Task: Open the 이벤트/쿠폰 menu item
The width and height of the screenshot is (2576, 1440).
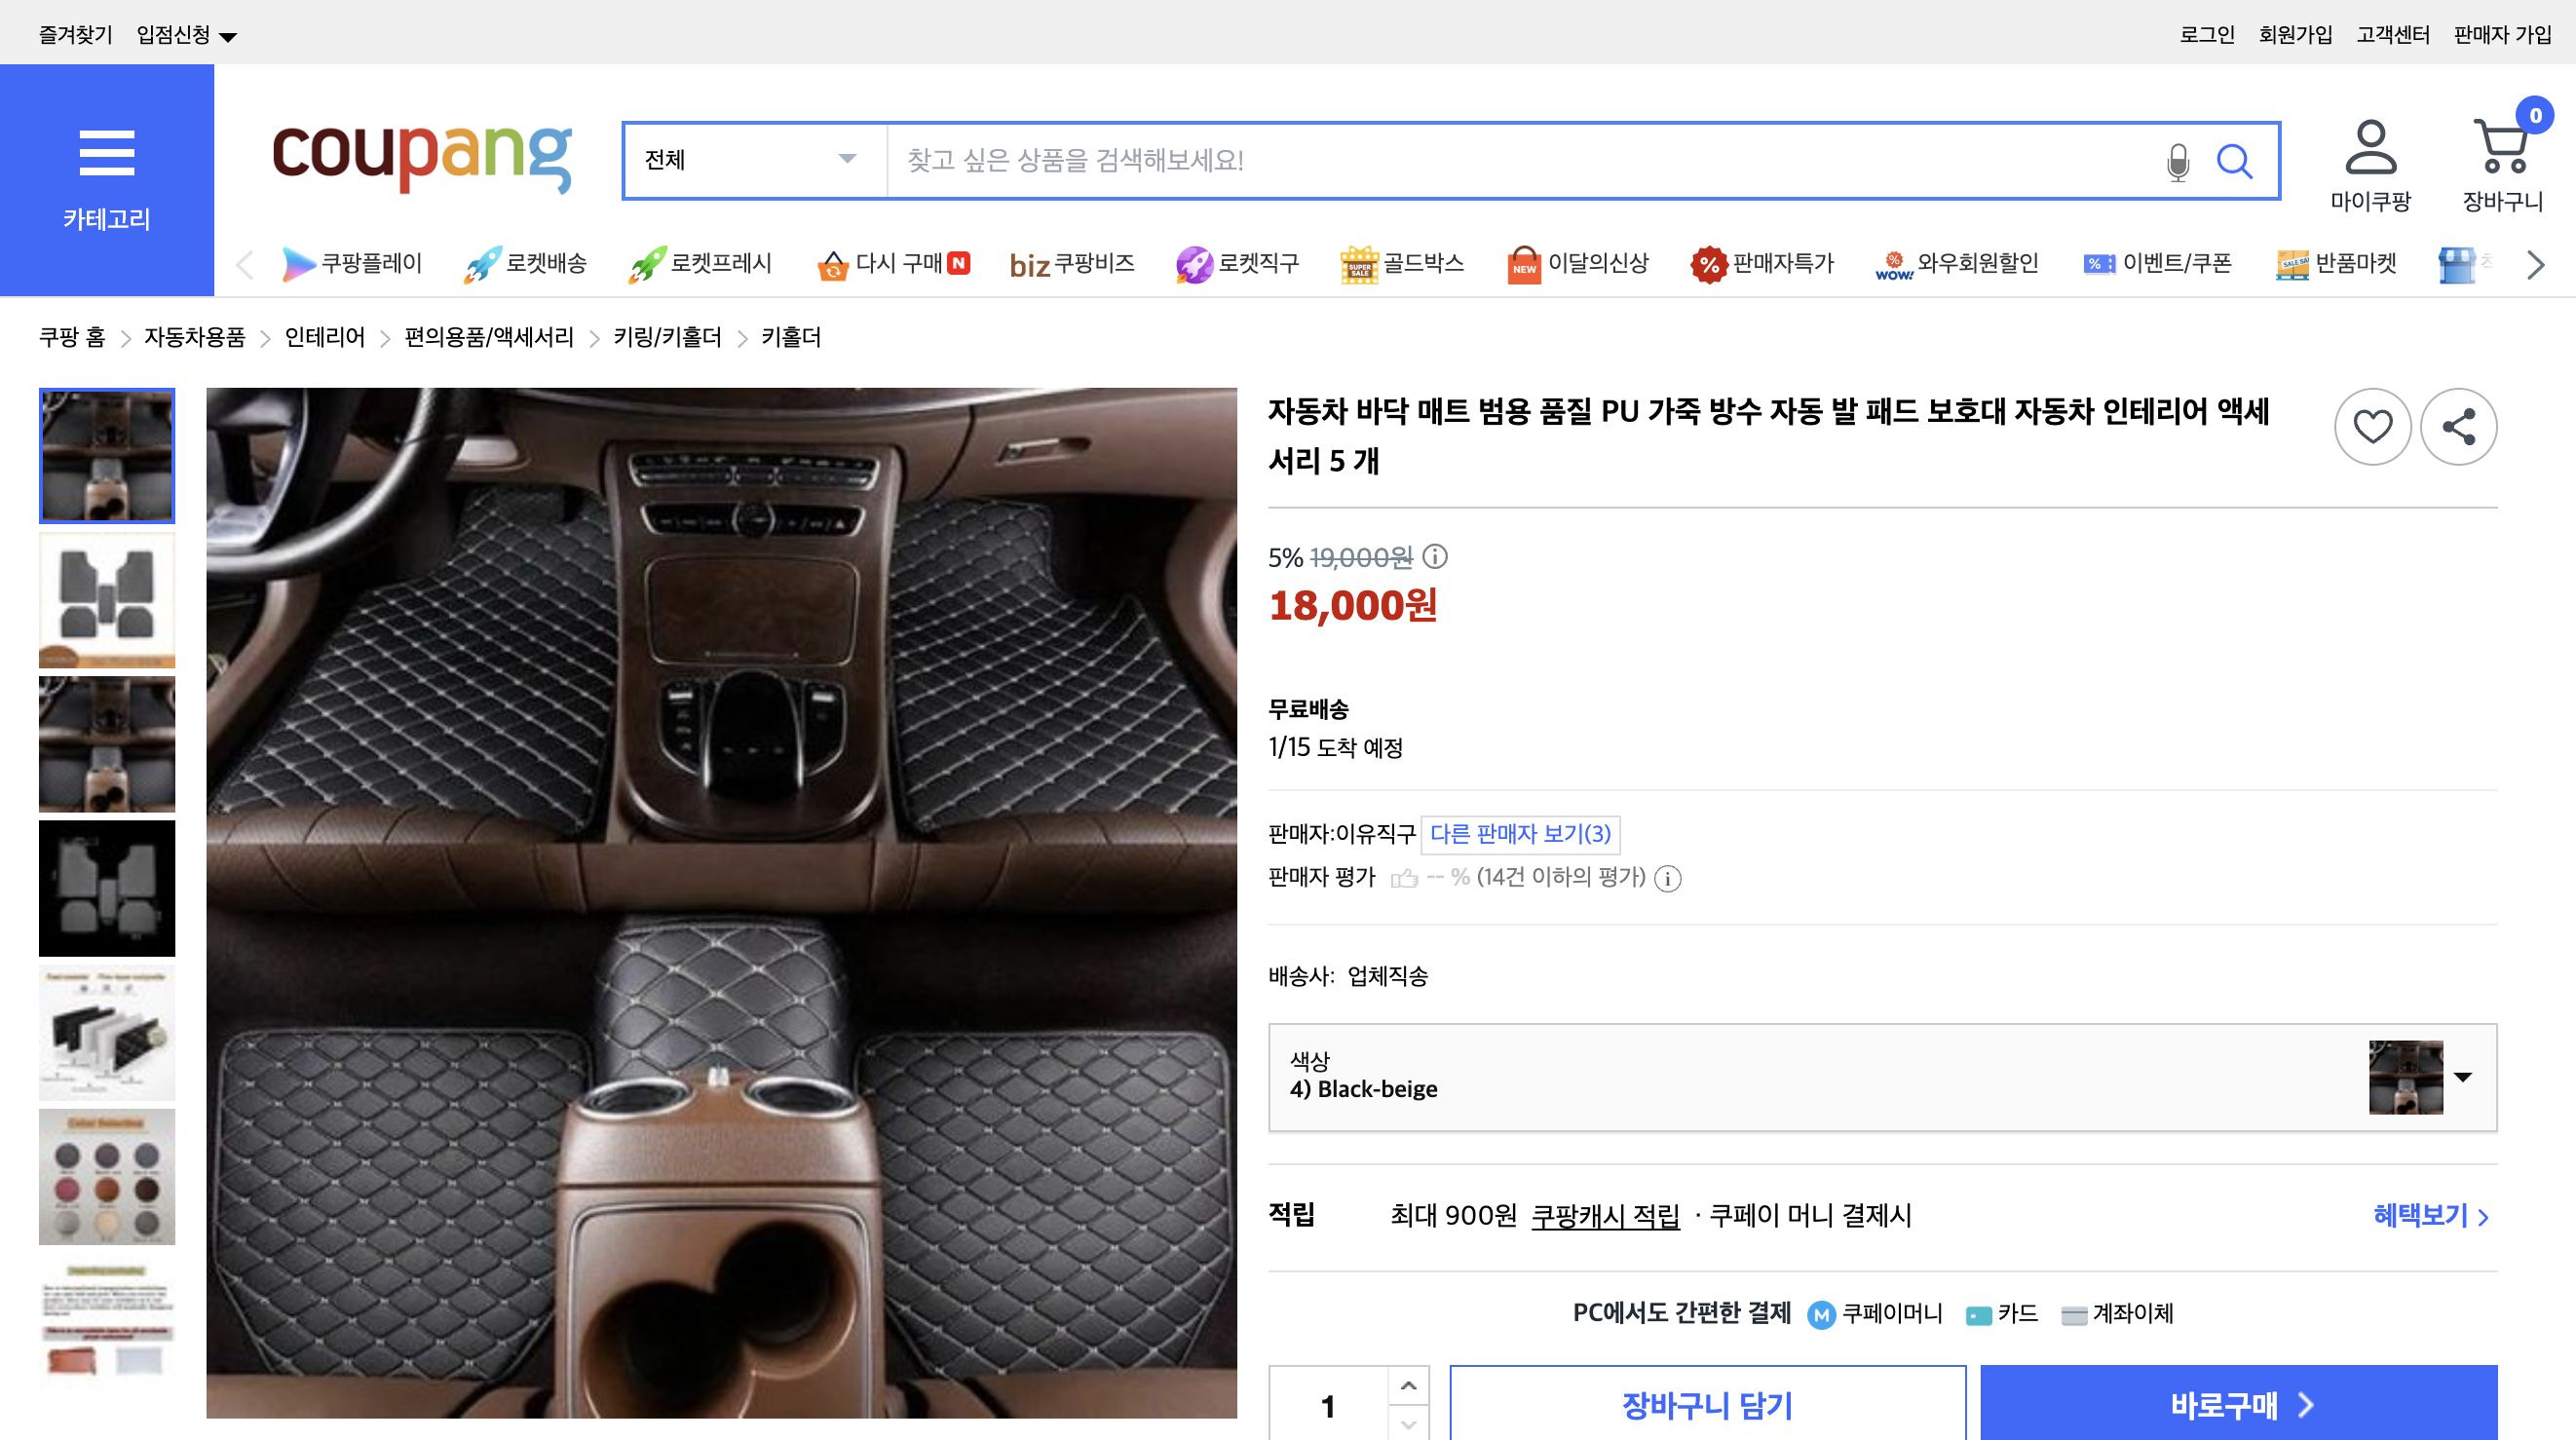Action: [2176, 263]
